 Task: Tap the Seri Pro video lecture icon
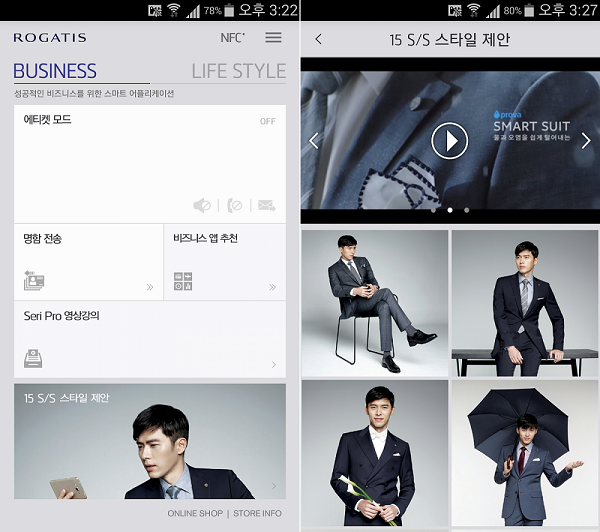pos(34,357)
